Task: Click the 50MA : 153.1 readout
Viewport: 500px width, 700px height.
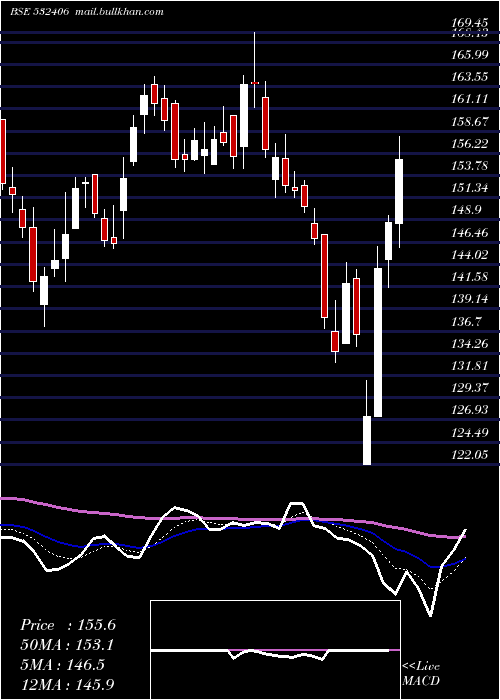Action: [67, 645]
